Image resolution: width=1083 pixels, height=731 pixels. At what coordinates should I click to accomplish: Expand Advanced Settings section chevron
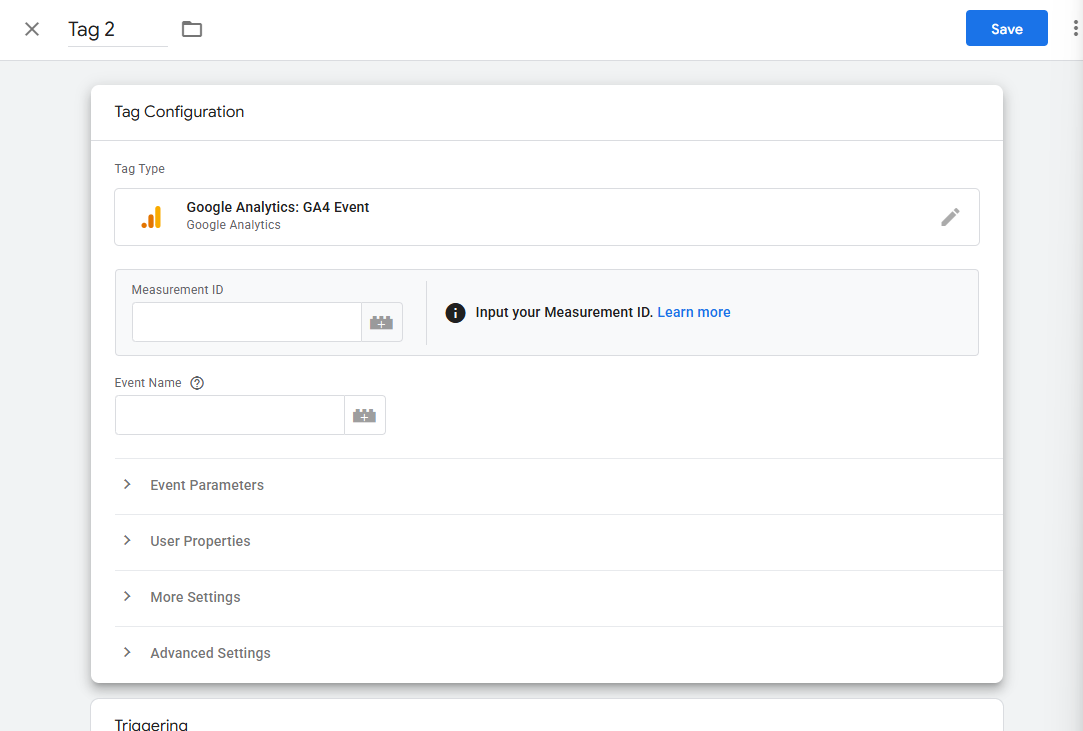coord(127,652)
